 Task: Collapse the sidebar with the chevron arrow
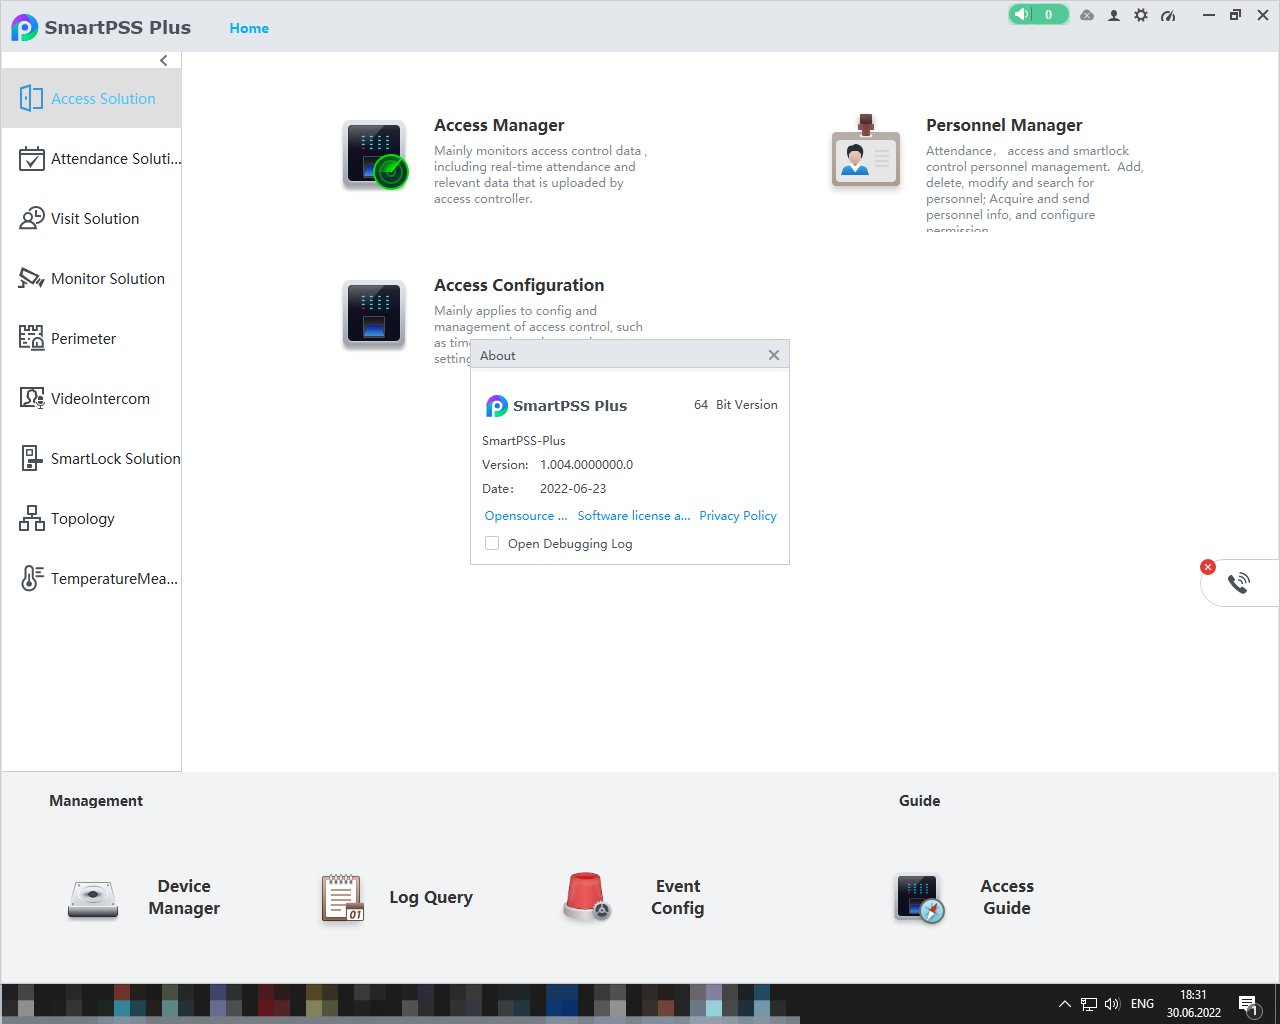[x=164, y=61]
